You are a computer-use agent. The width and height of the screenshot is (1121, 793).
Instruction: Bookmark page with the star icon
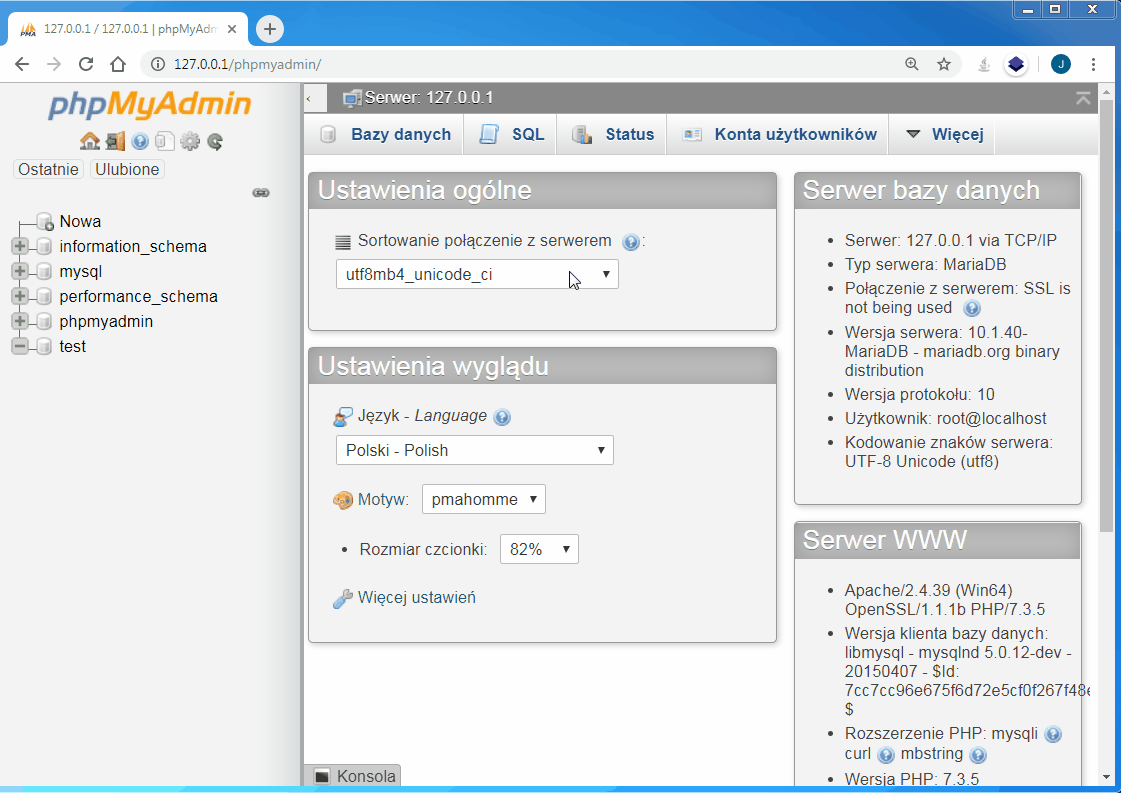[x=944, y=64]
